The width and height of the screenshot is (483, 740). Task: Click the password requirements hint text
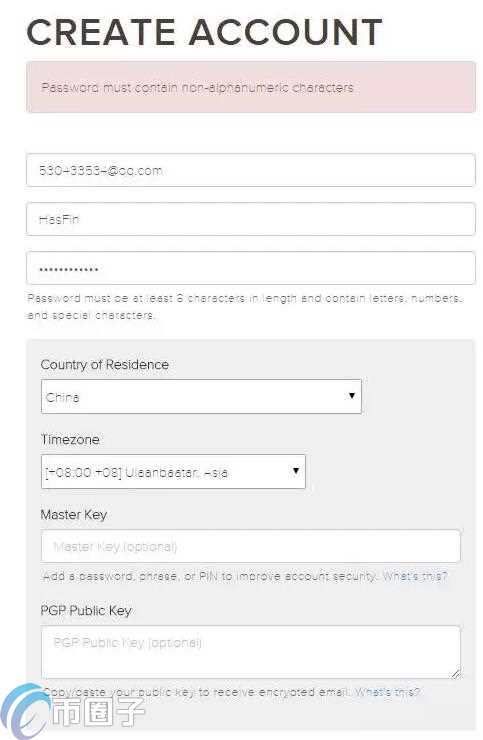point(245,306)
